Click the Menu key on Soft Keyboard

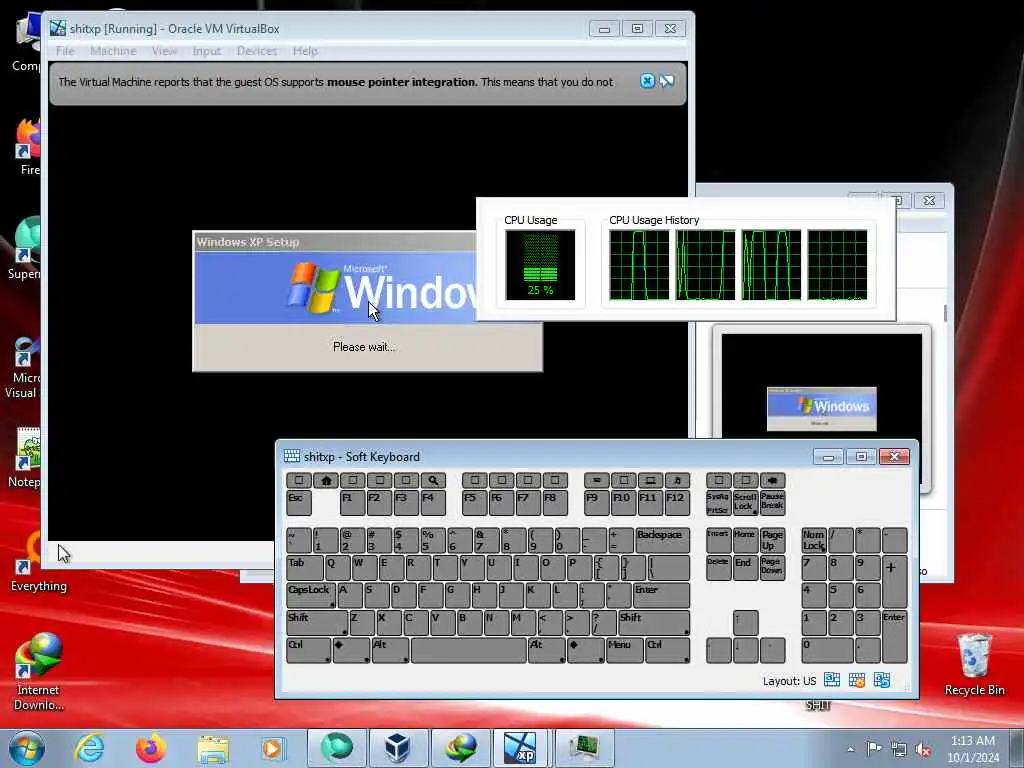click(x=624, y=650)
